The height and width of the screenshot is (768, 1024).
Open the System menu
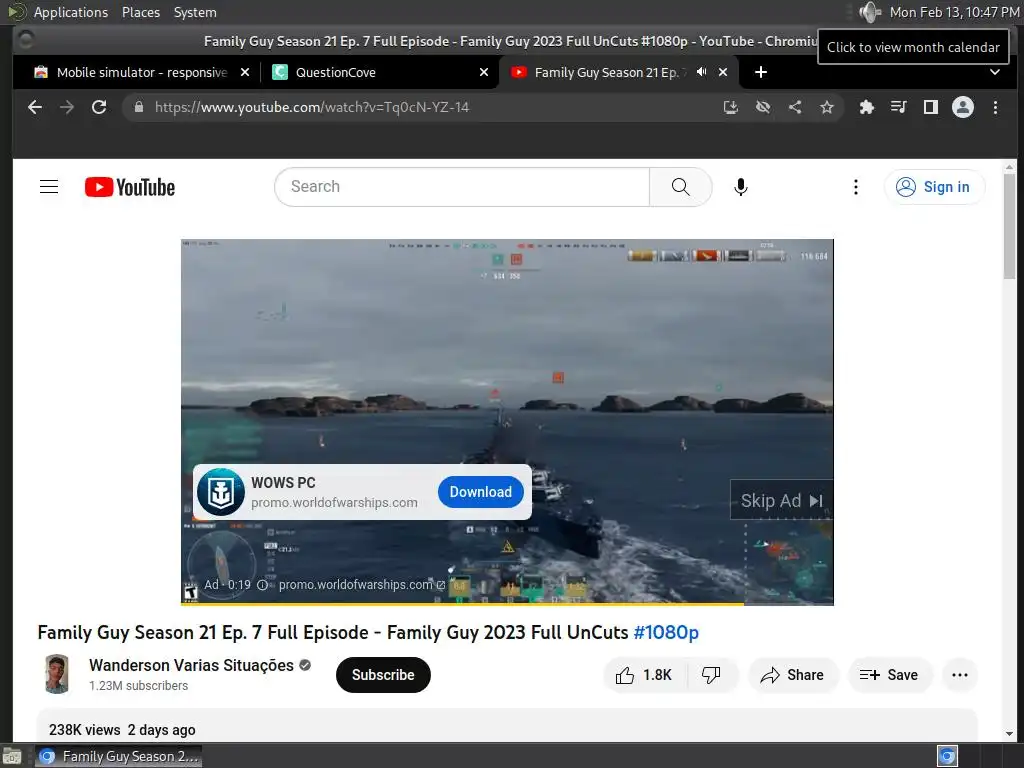[x=195, y=12]
